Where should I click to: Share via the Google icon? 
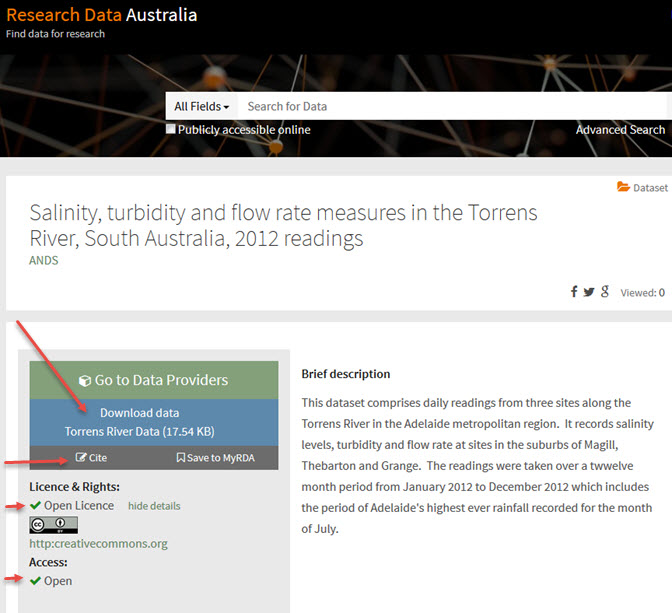[x=605, y=292]
